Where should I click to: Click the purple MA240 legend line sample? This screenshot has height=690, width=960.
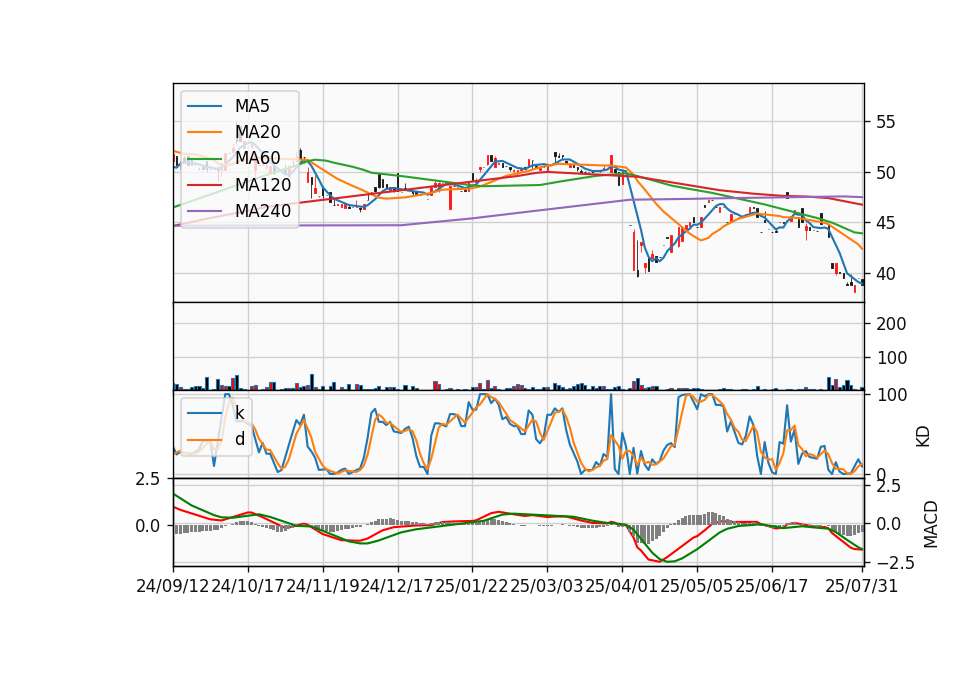point(204,211)
